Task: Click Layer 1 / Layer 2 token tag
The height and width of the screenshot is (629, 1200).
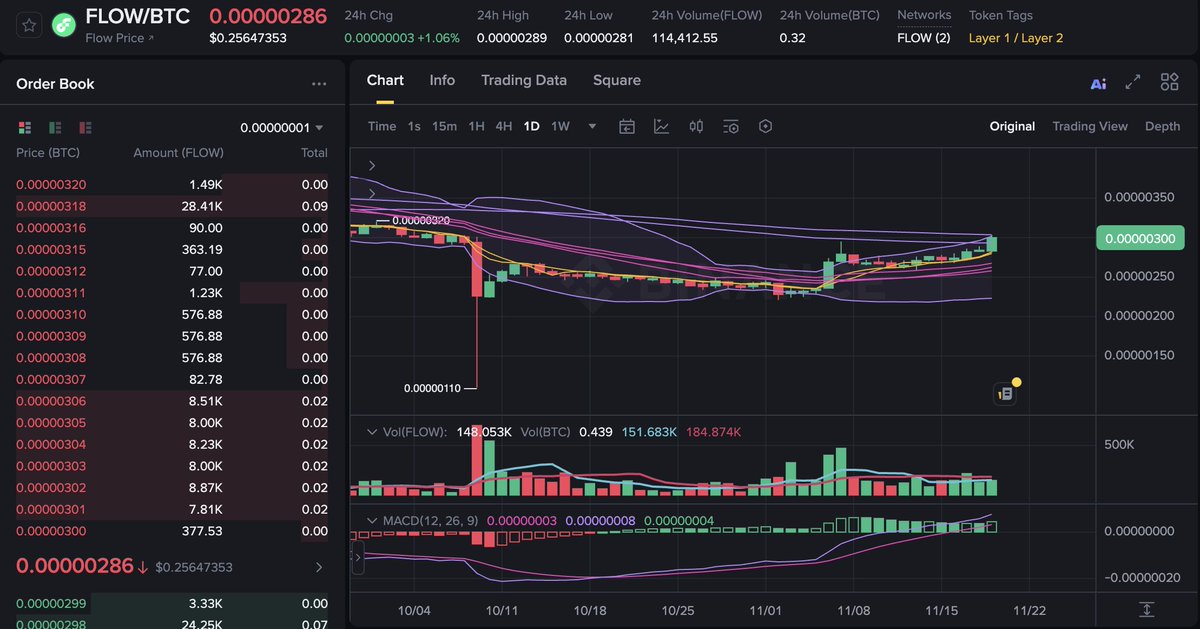Action: pos(1016,38)
